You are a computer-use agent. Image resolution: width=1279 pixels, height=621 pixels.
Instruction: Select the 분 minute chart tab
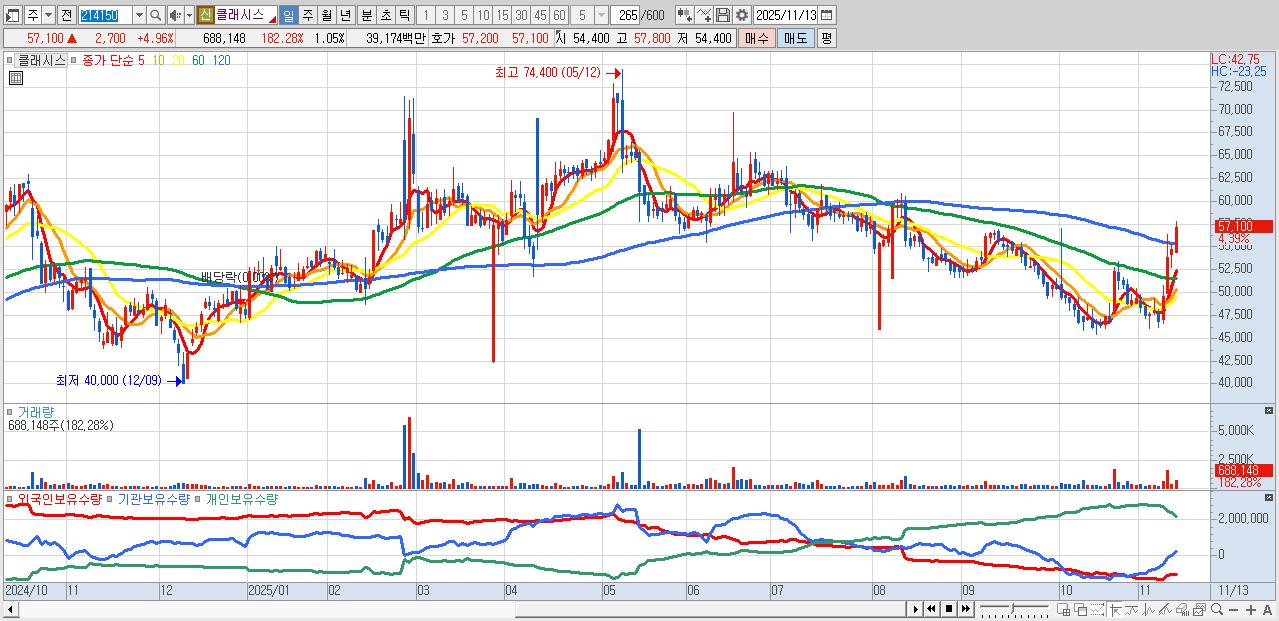pos(366,15)
